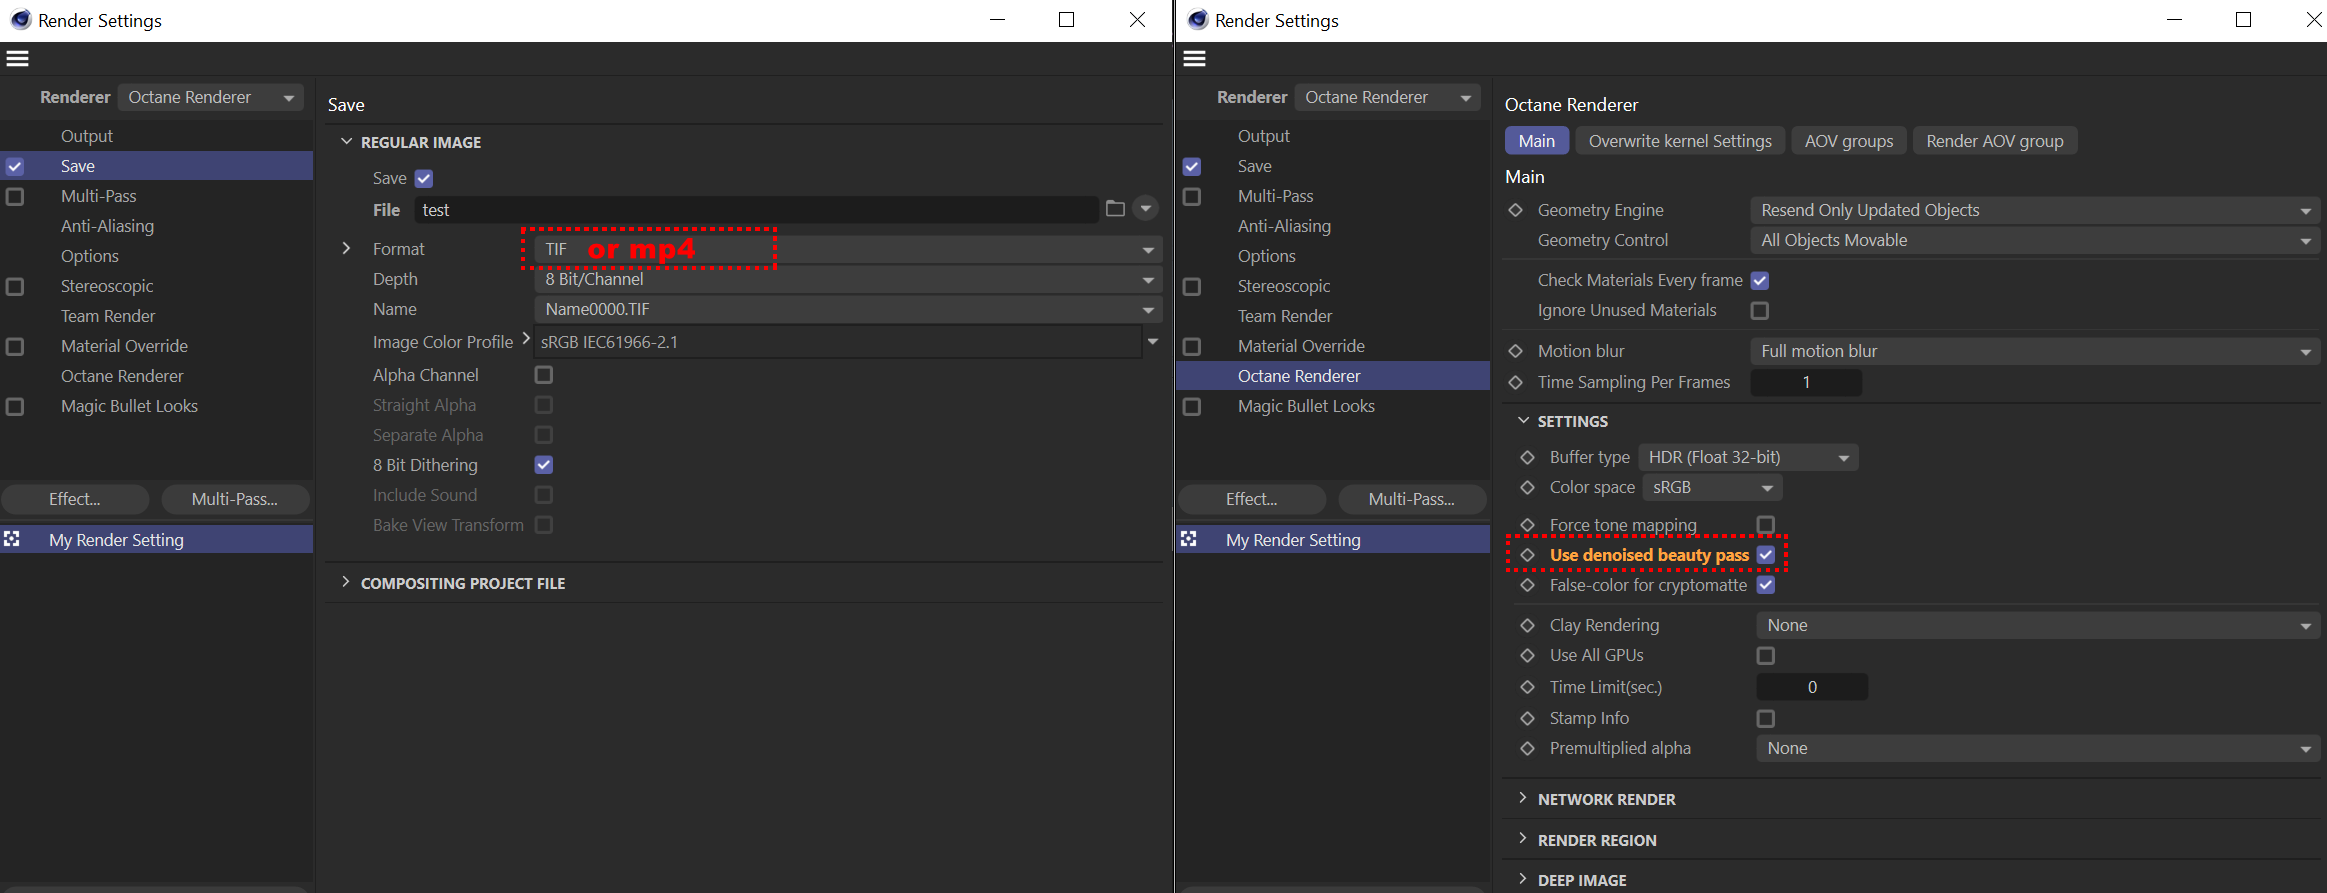This screenshot has height=893, width=2327.
Task: Expand Compositing Project File section
Action: tap(345, 583)
